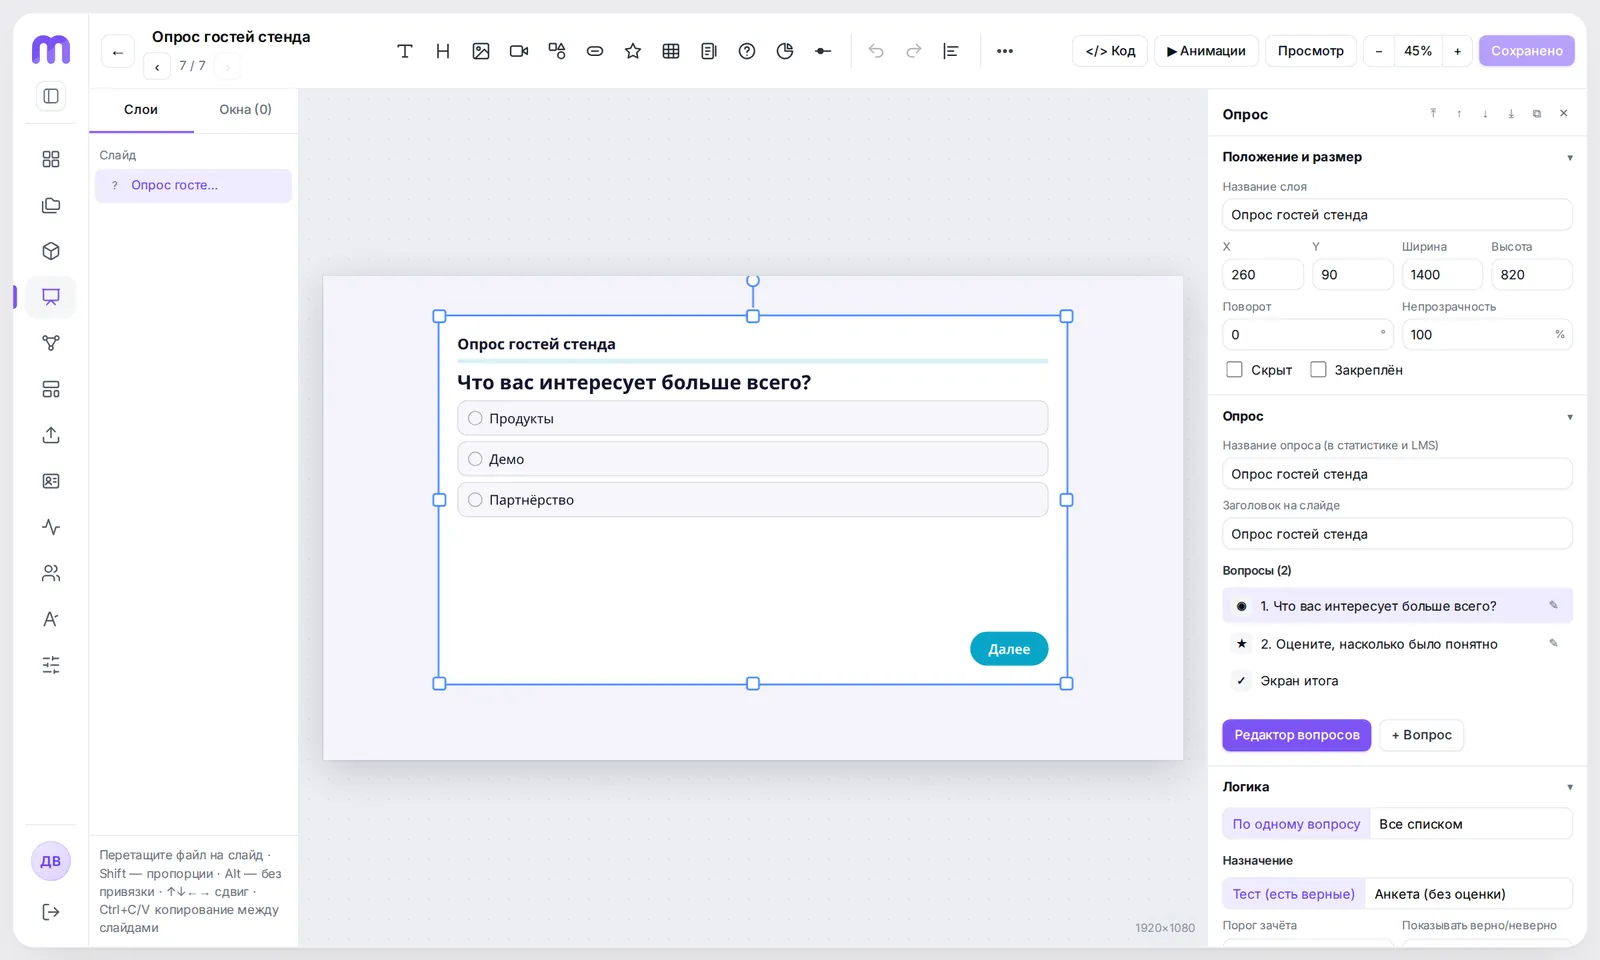This screenshot has height=960, width=1600.
Task: Insert an image with the image tool
Action: pos(481,51)
